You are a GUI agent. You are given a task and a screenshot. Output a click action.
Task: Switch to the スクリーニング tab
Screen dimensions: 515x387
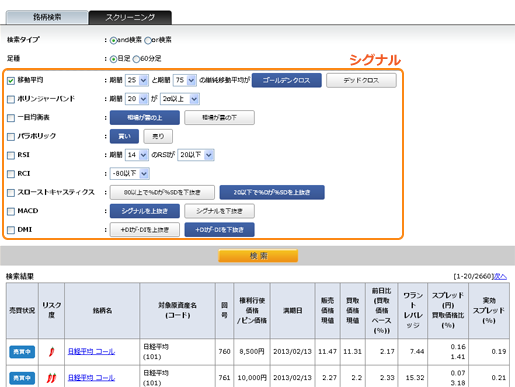130,17
